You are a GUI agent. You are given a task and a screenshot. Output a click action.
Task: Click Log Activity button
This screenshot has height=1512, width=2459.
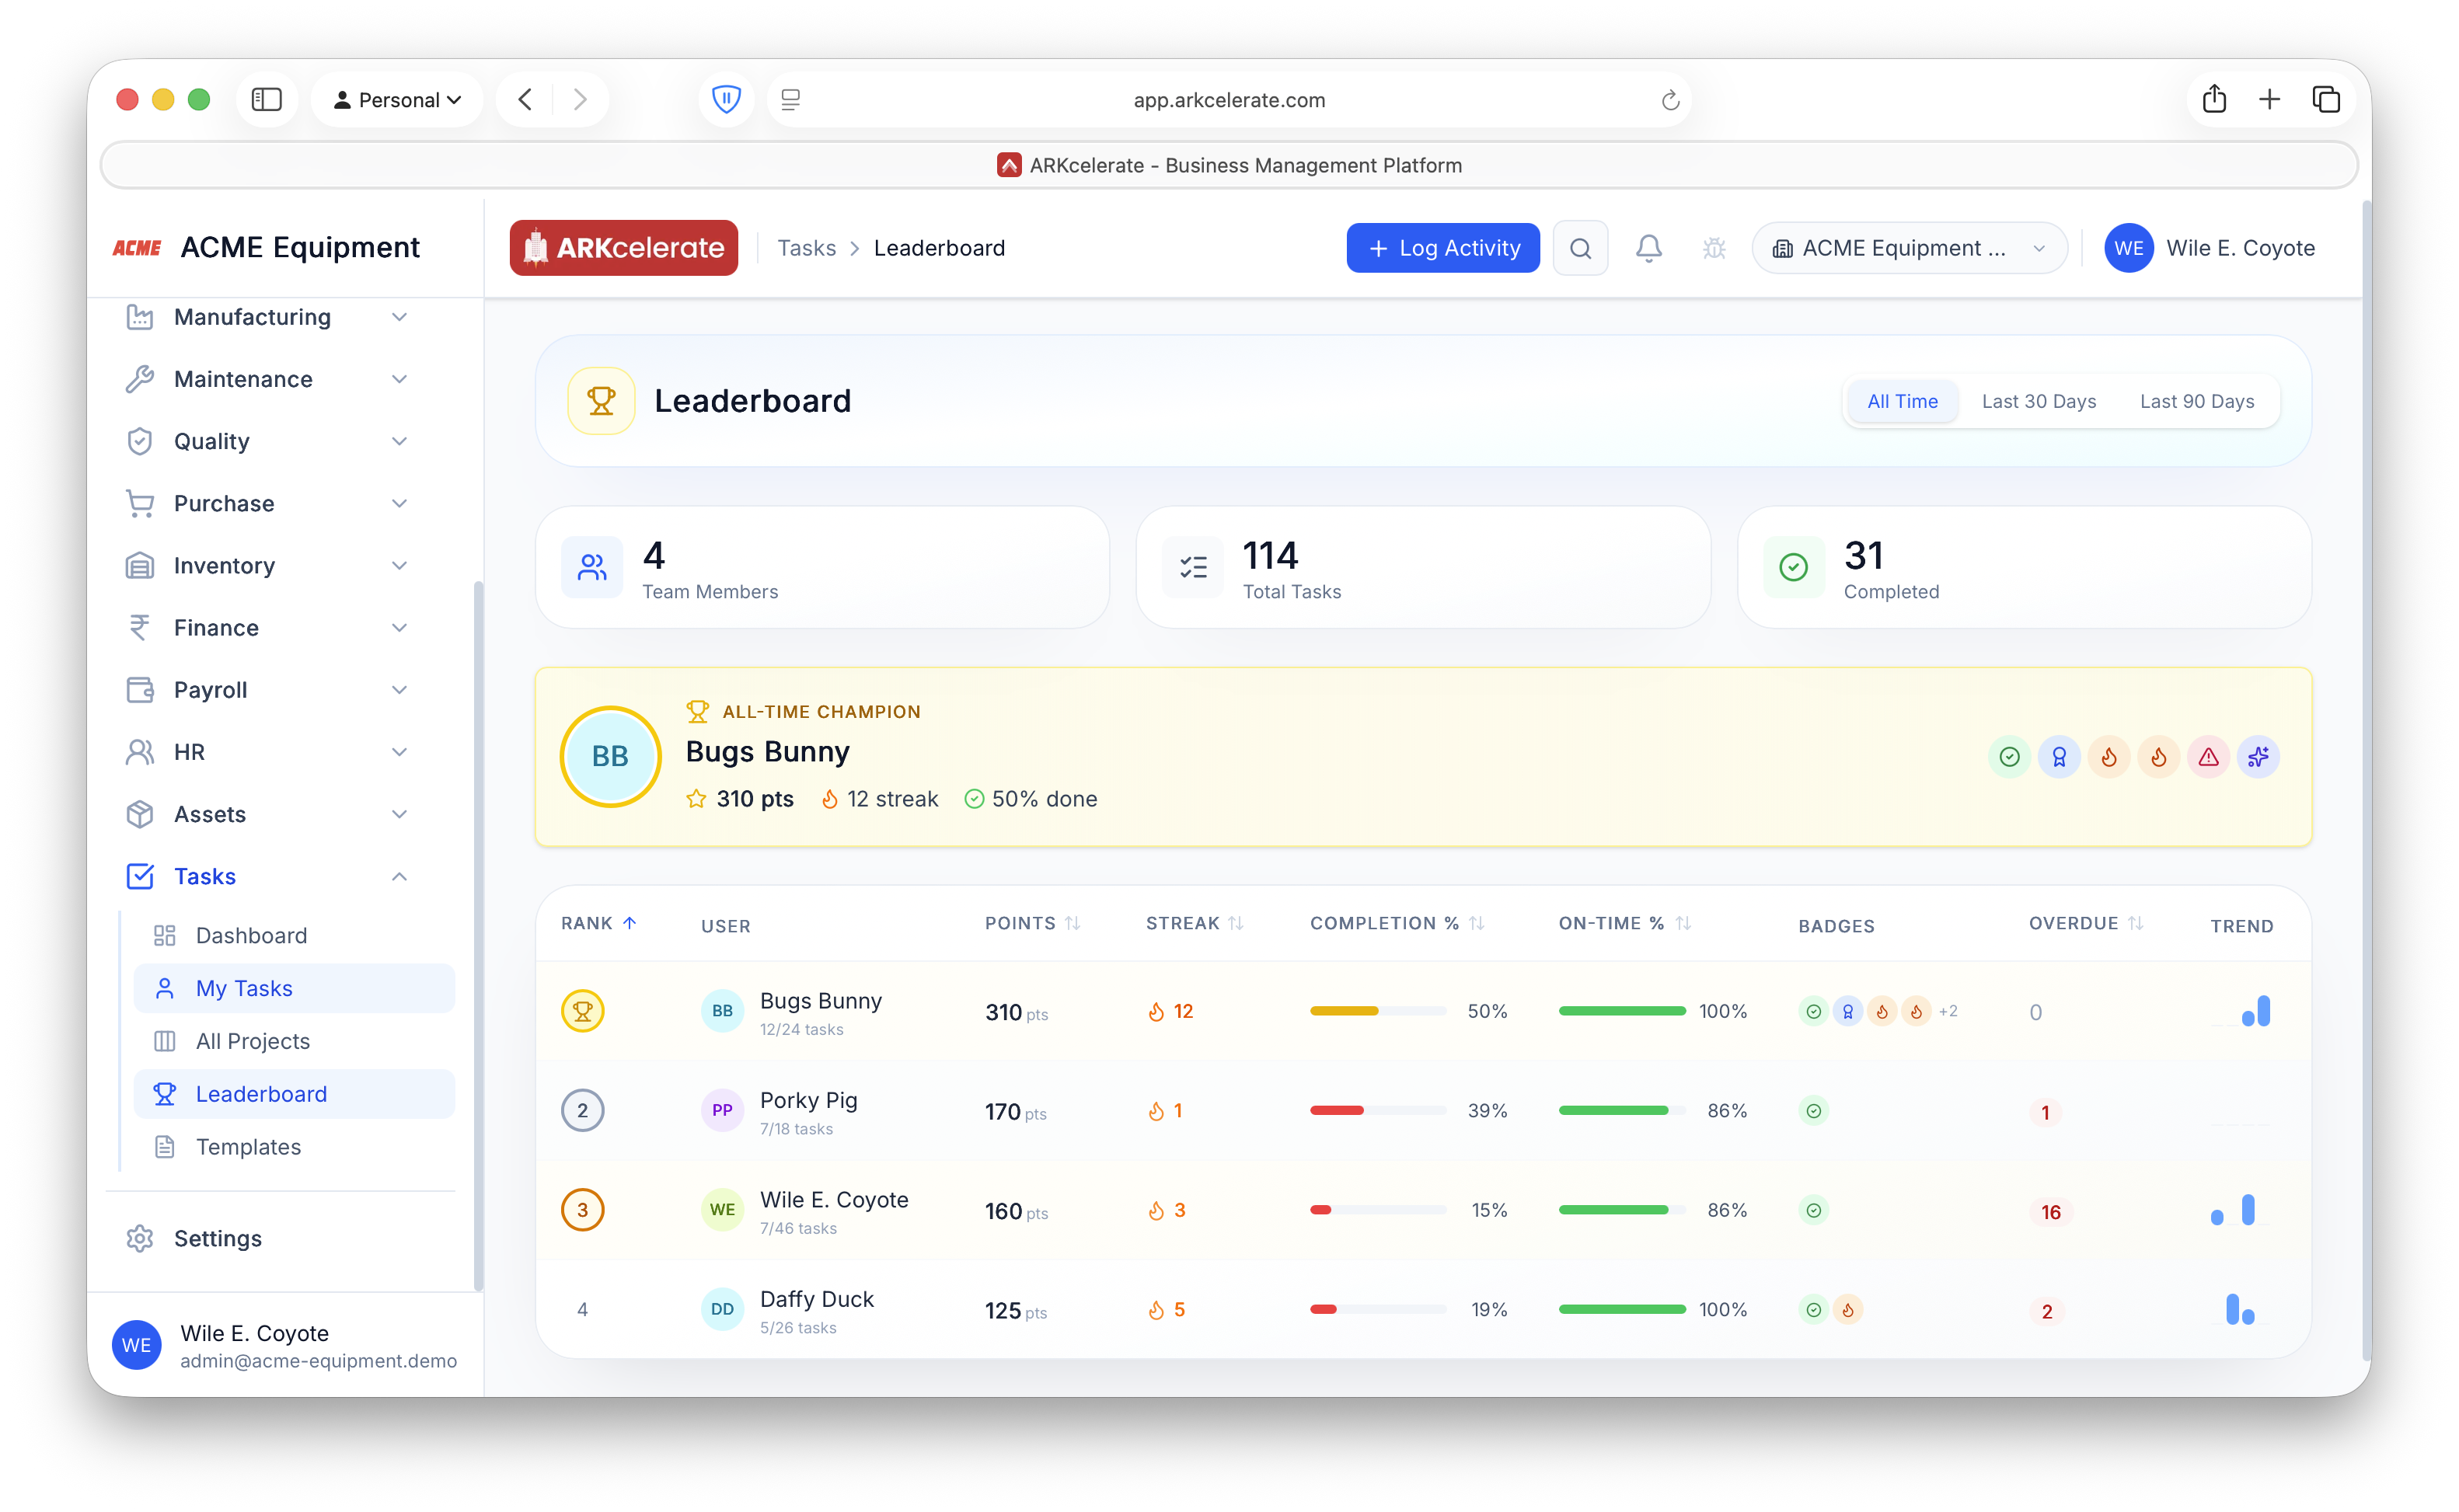tap(1442, 248)
